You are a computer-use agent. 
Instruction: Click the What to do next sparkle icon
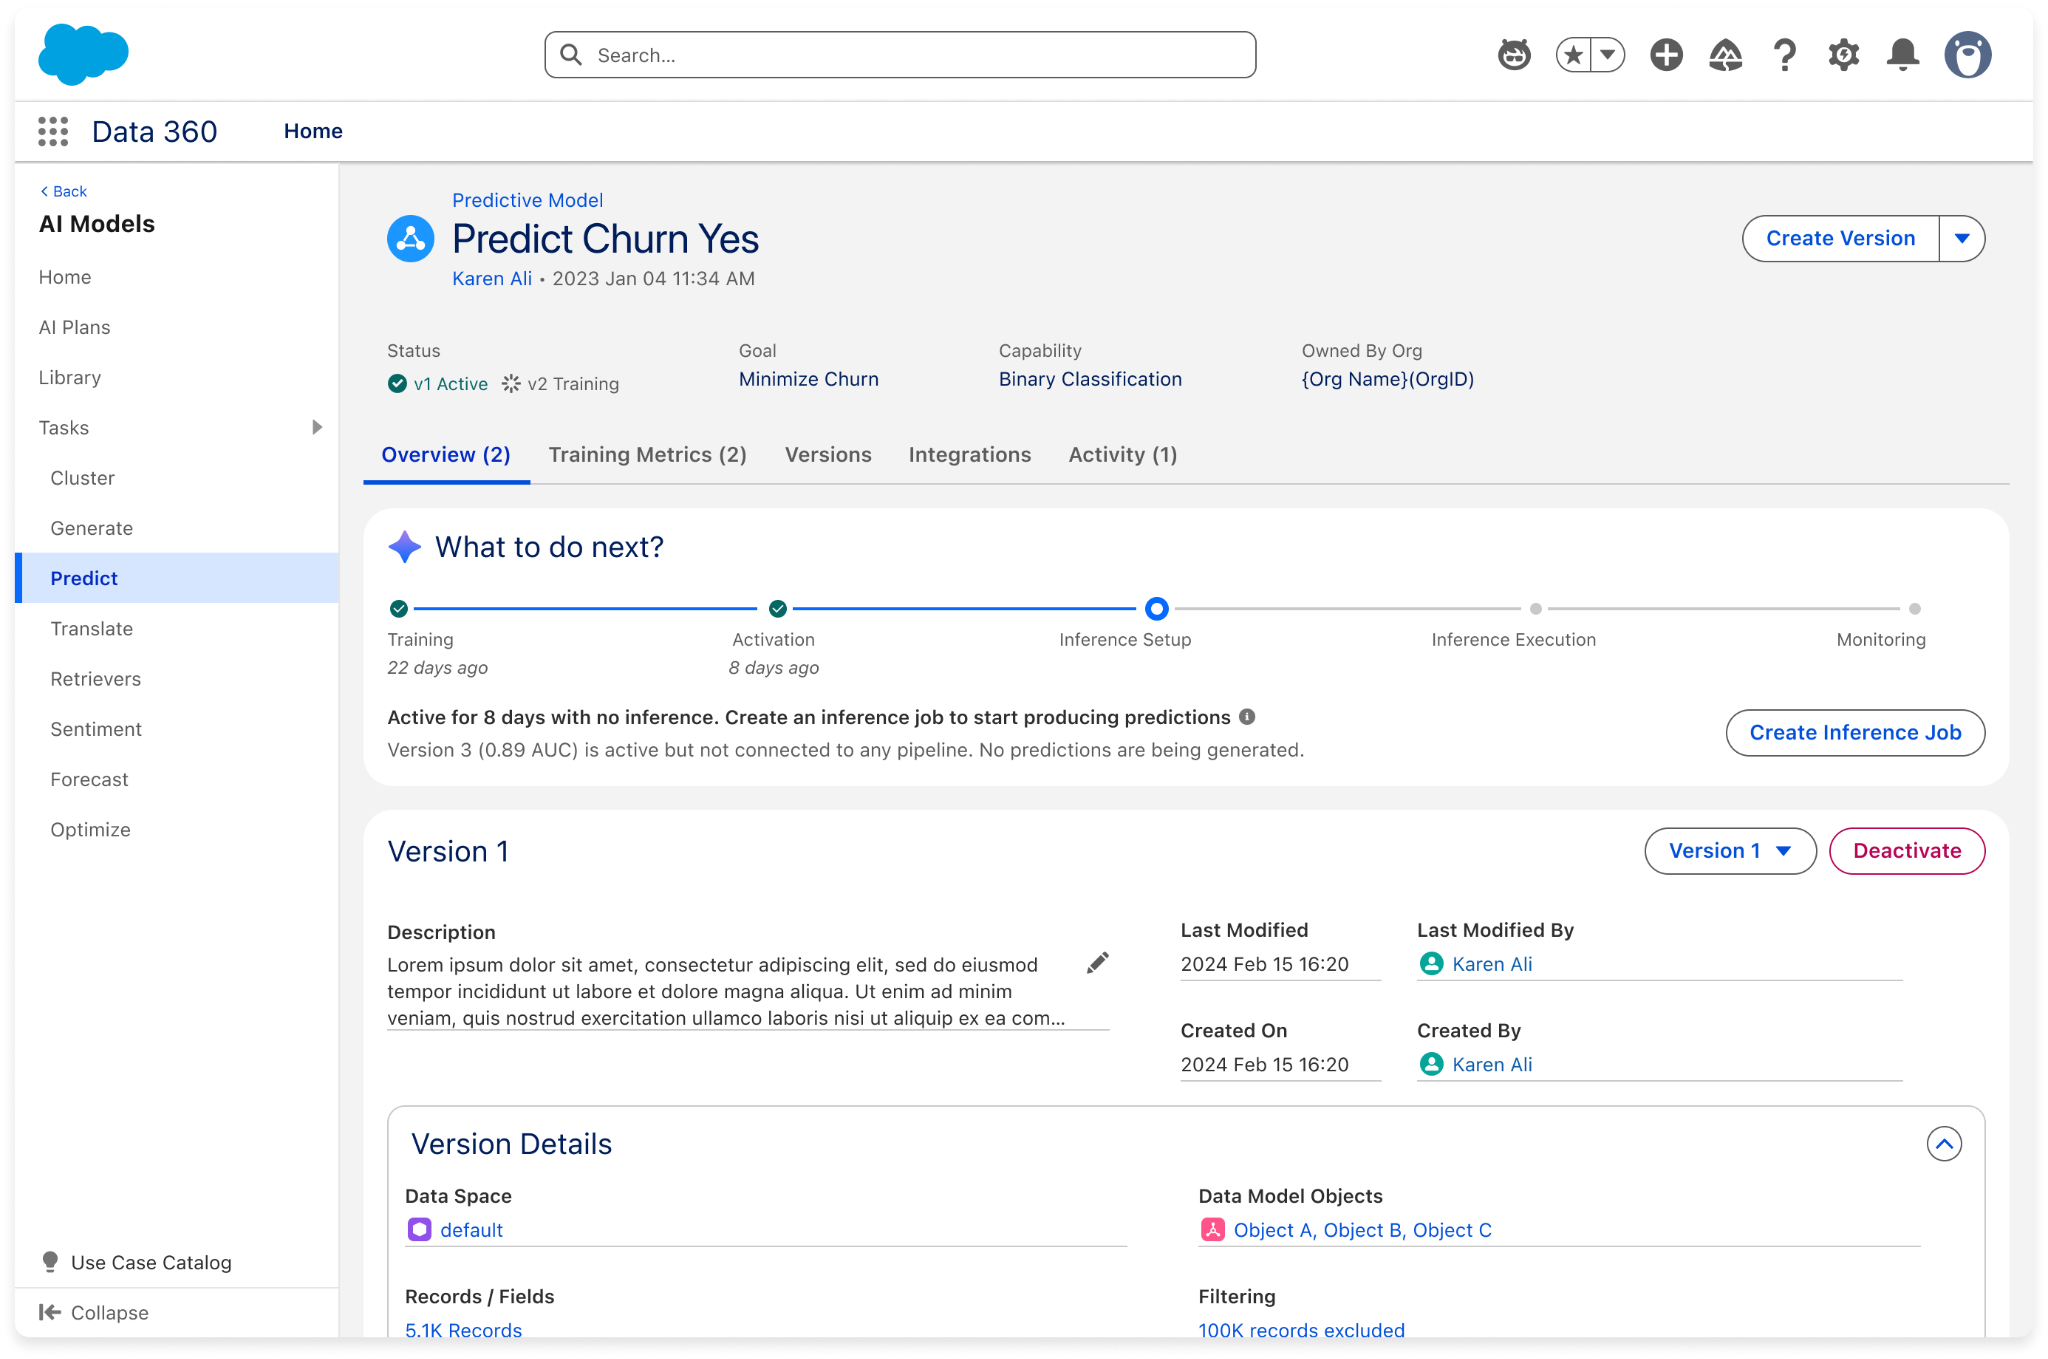pyautogui.click(x=404, y=547)
